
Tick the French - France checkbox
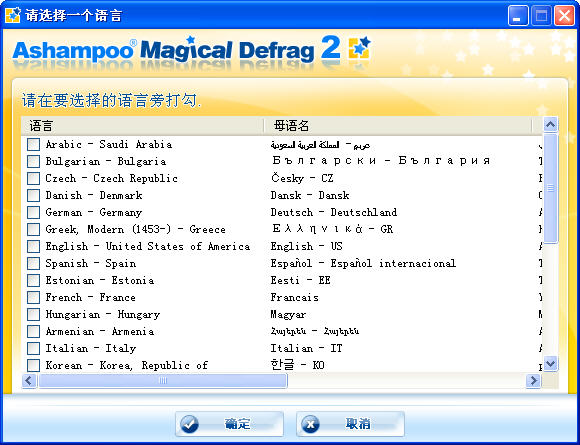(x=33, y=297)
